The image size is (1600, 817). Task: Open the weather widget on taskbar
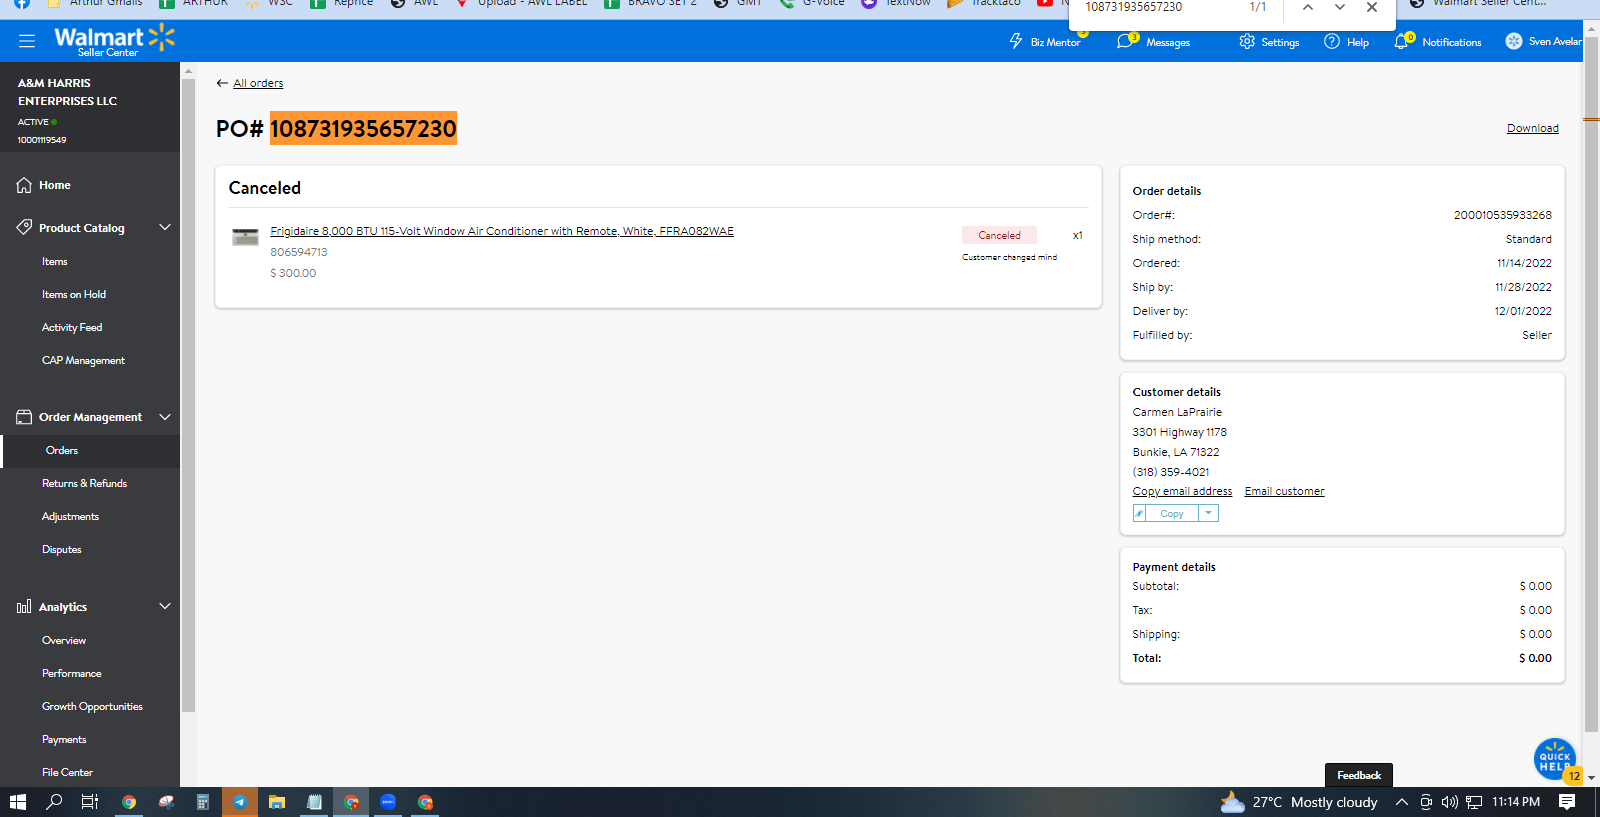[x=1299, y=802]
